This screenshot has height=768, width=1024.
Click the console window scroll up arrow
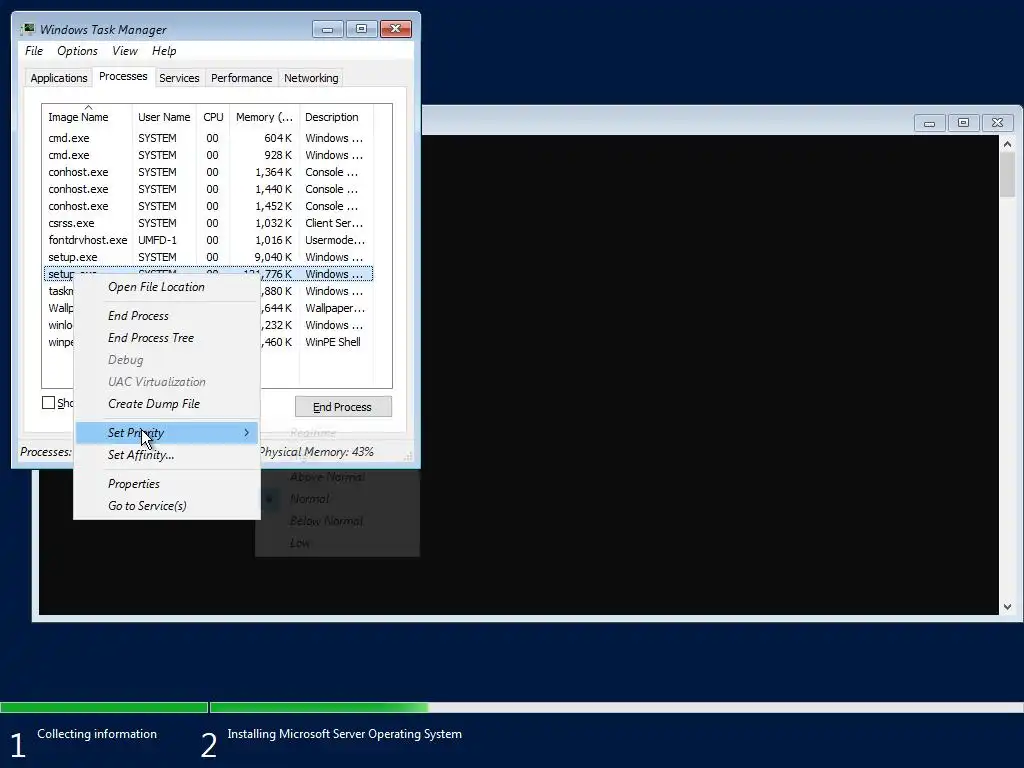click(x=1007, y=144)
